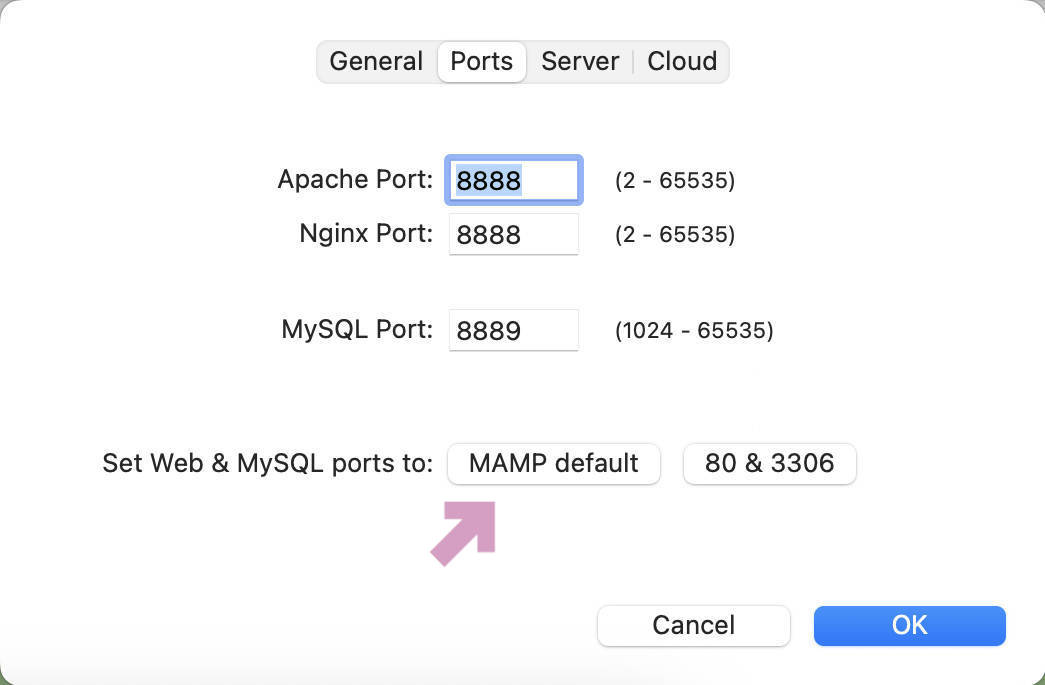This screenshot has height=685, width=1045.
Task: Click inside the MySQL Port field
Action: (x=513, y=330)
